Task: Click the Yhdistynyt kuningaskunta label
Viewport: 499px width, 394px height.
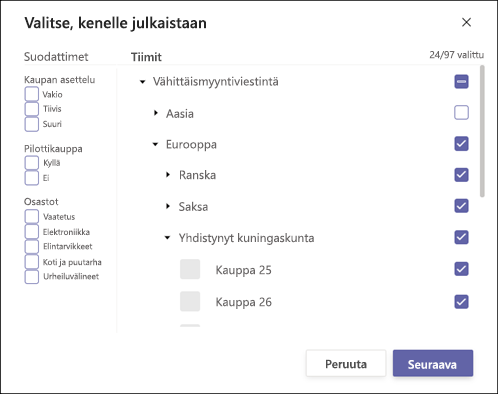Action: point(246,238)
